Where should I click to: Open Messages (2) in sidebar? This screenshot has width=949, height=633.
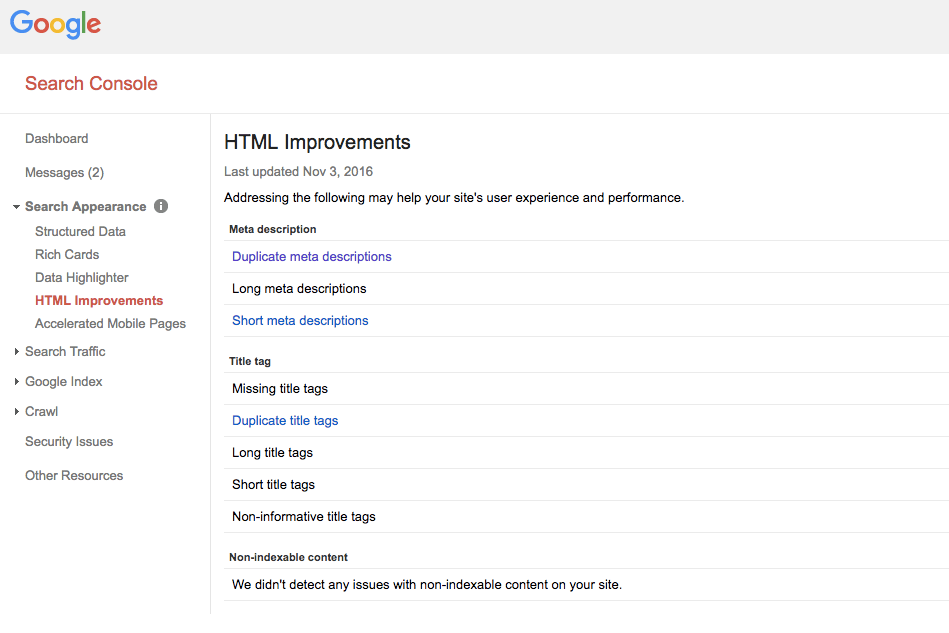tap(64, 173)
